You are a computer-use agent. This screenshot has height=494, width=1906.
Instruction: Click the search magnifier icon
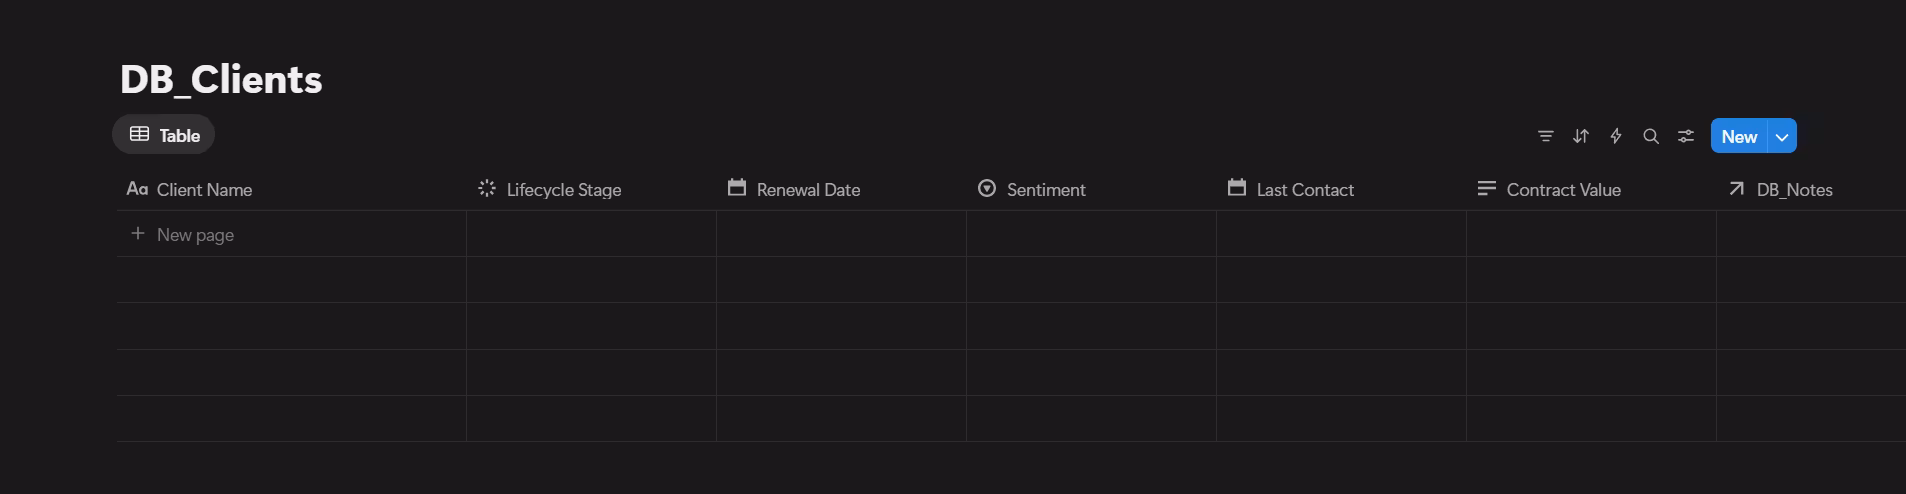[x=1651, y=136]
